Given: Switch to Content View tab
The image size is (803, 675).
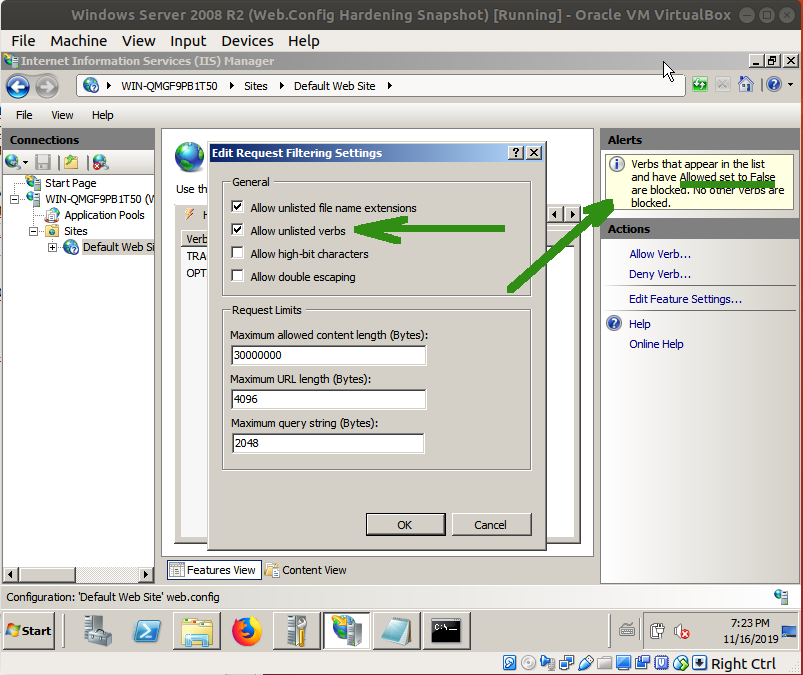Looking at the screenshot, I should pos(306,570).
